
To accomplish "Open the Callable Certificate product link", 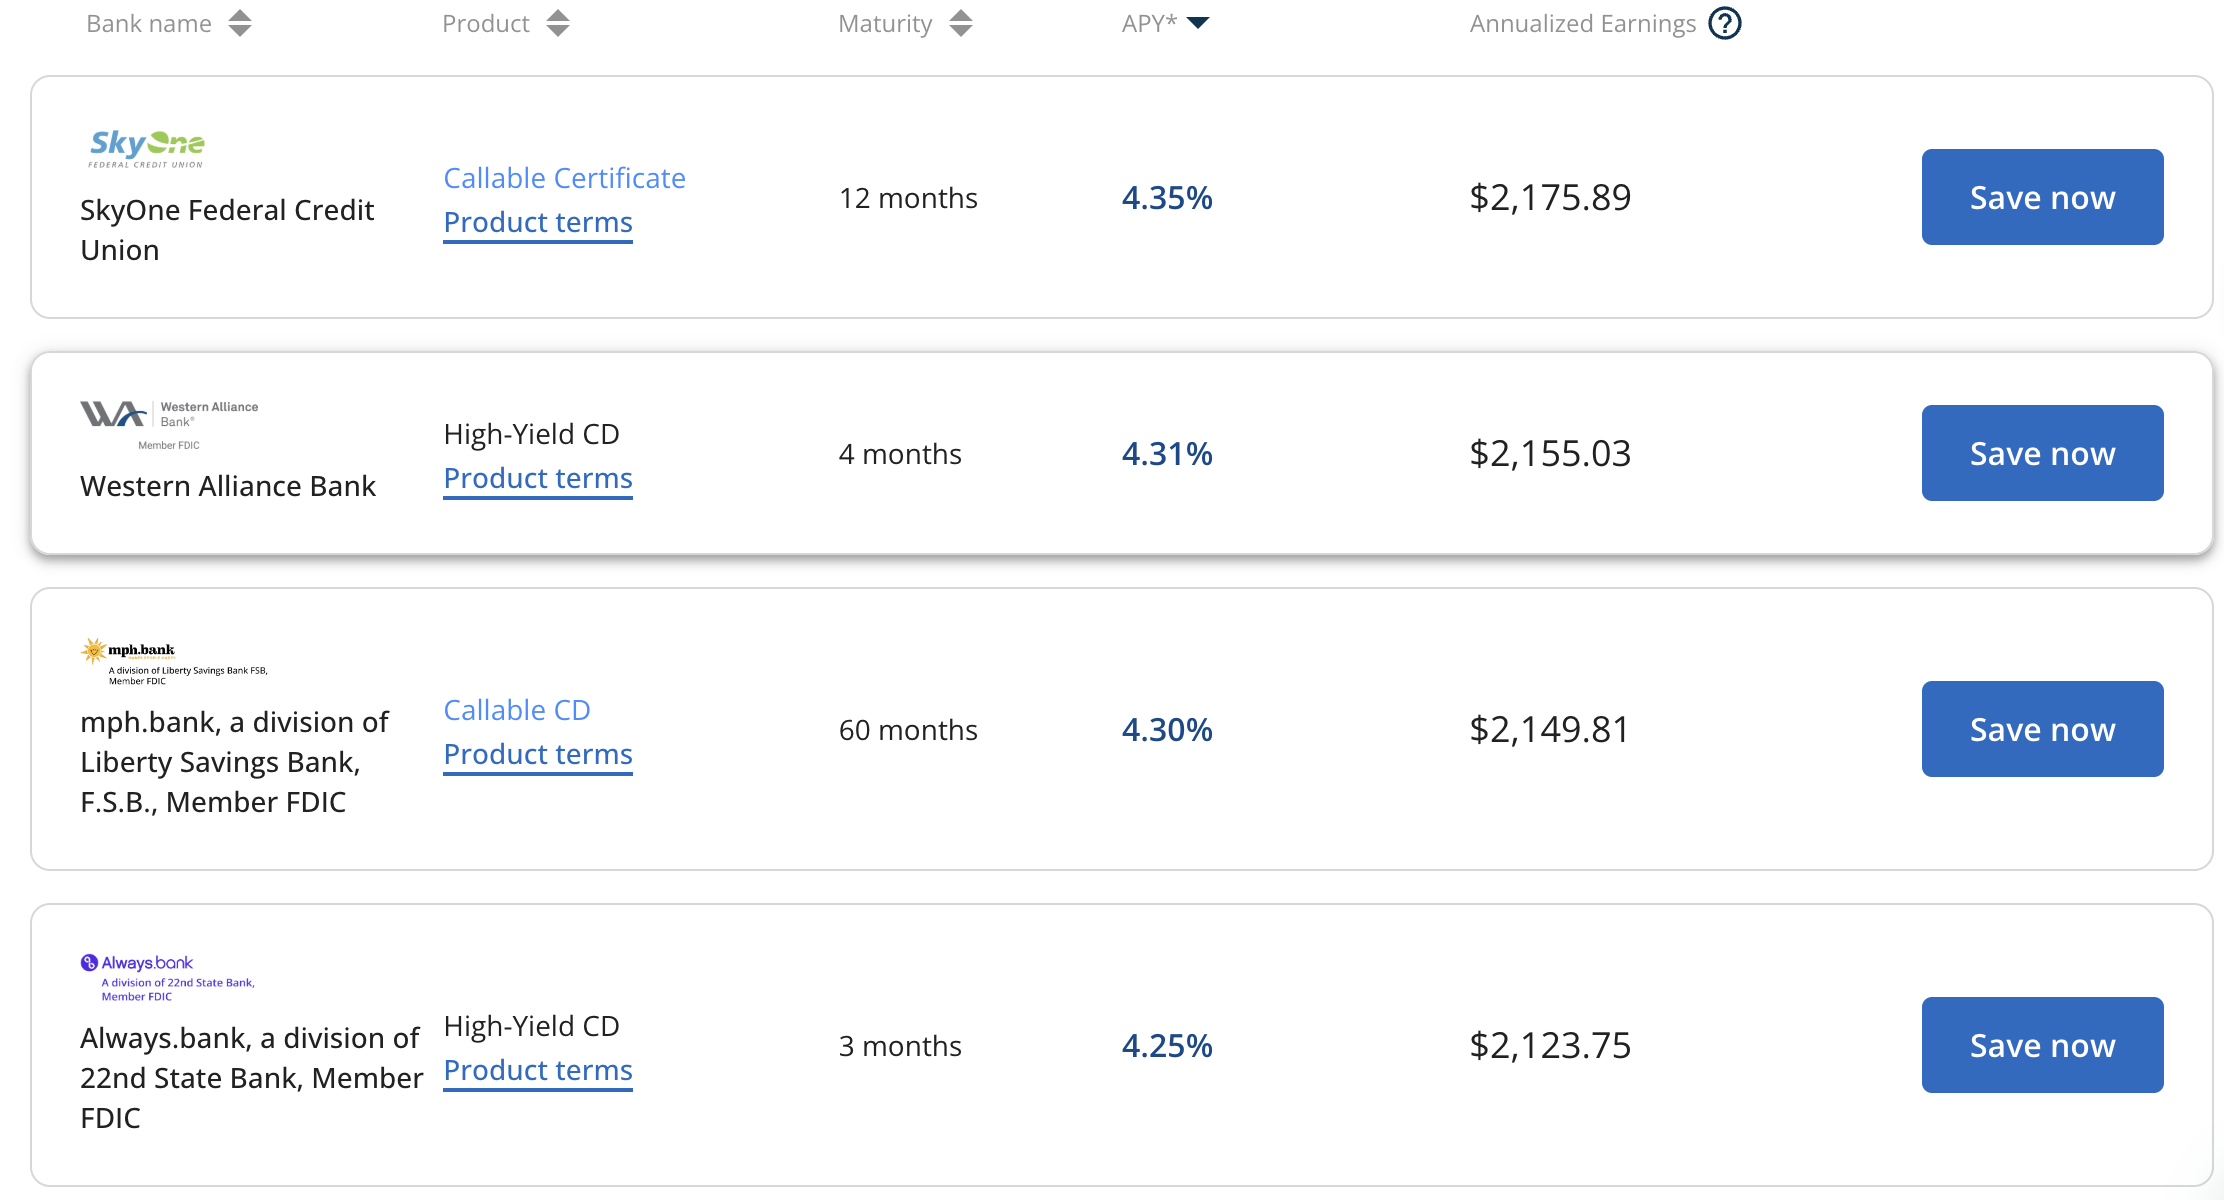I will click(x=564, y=178).
